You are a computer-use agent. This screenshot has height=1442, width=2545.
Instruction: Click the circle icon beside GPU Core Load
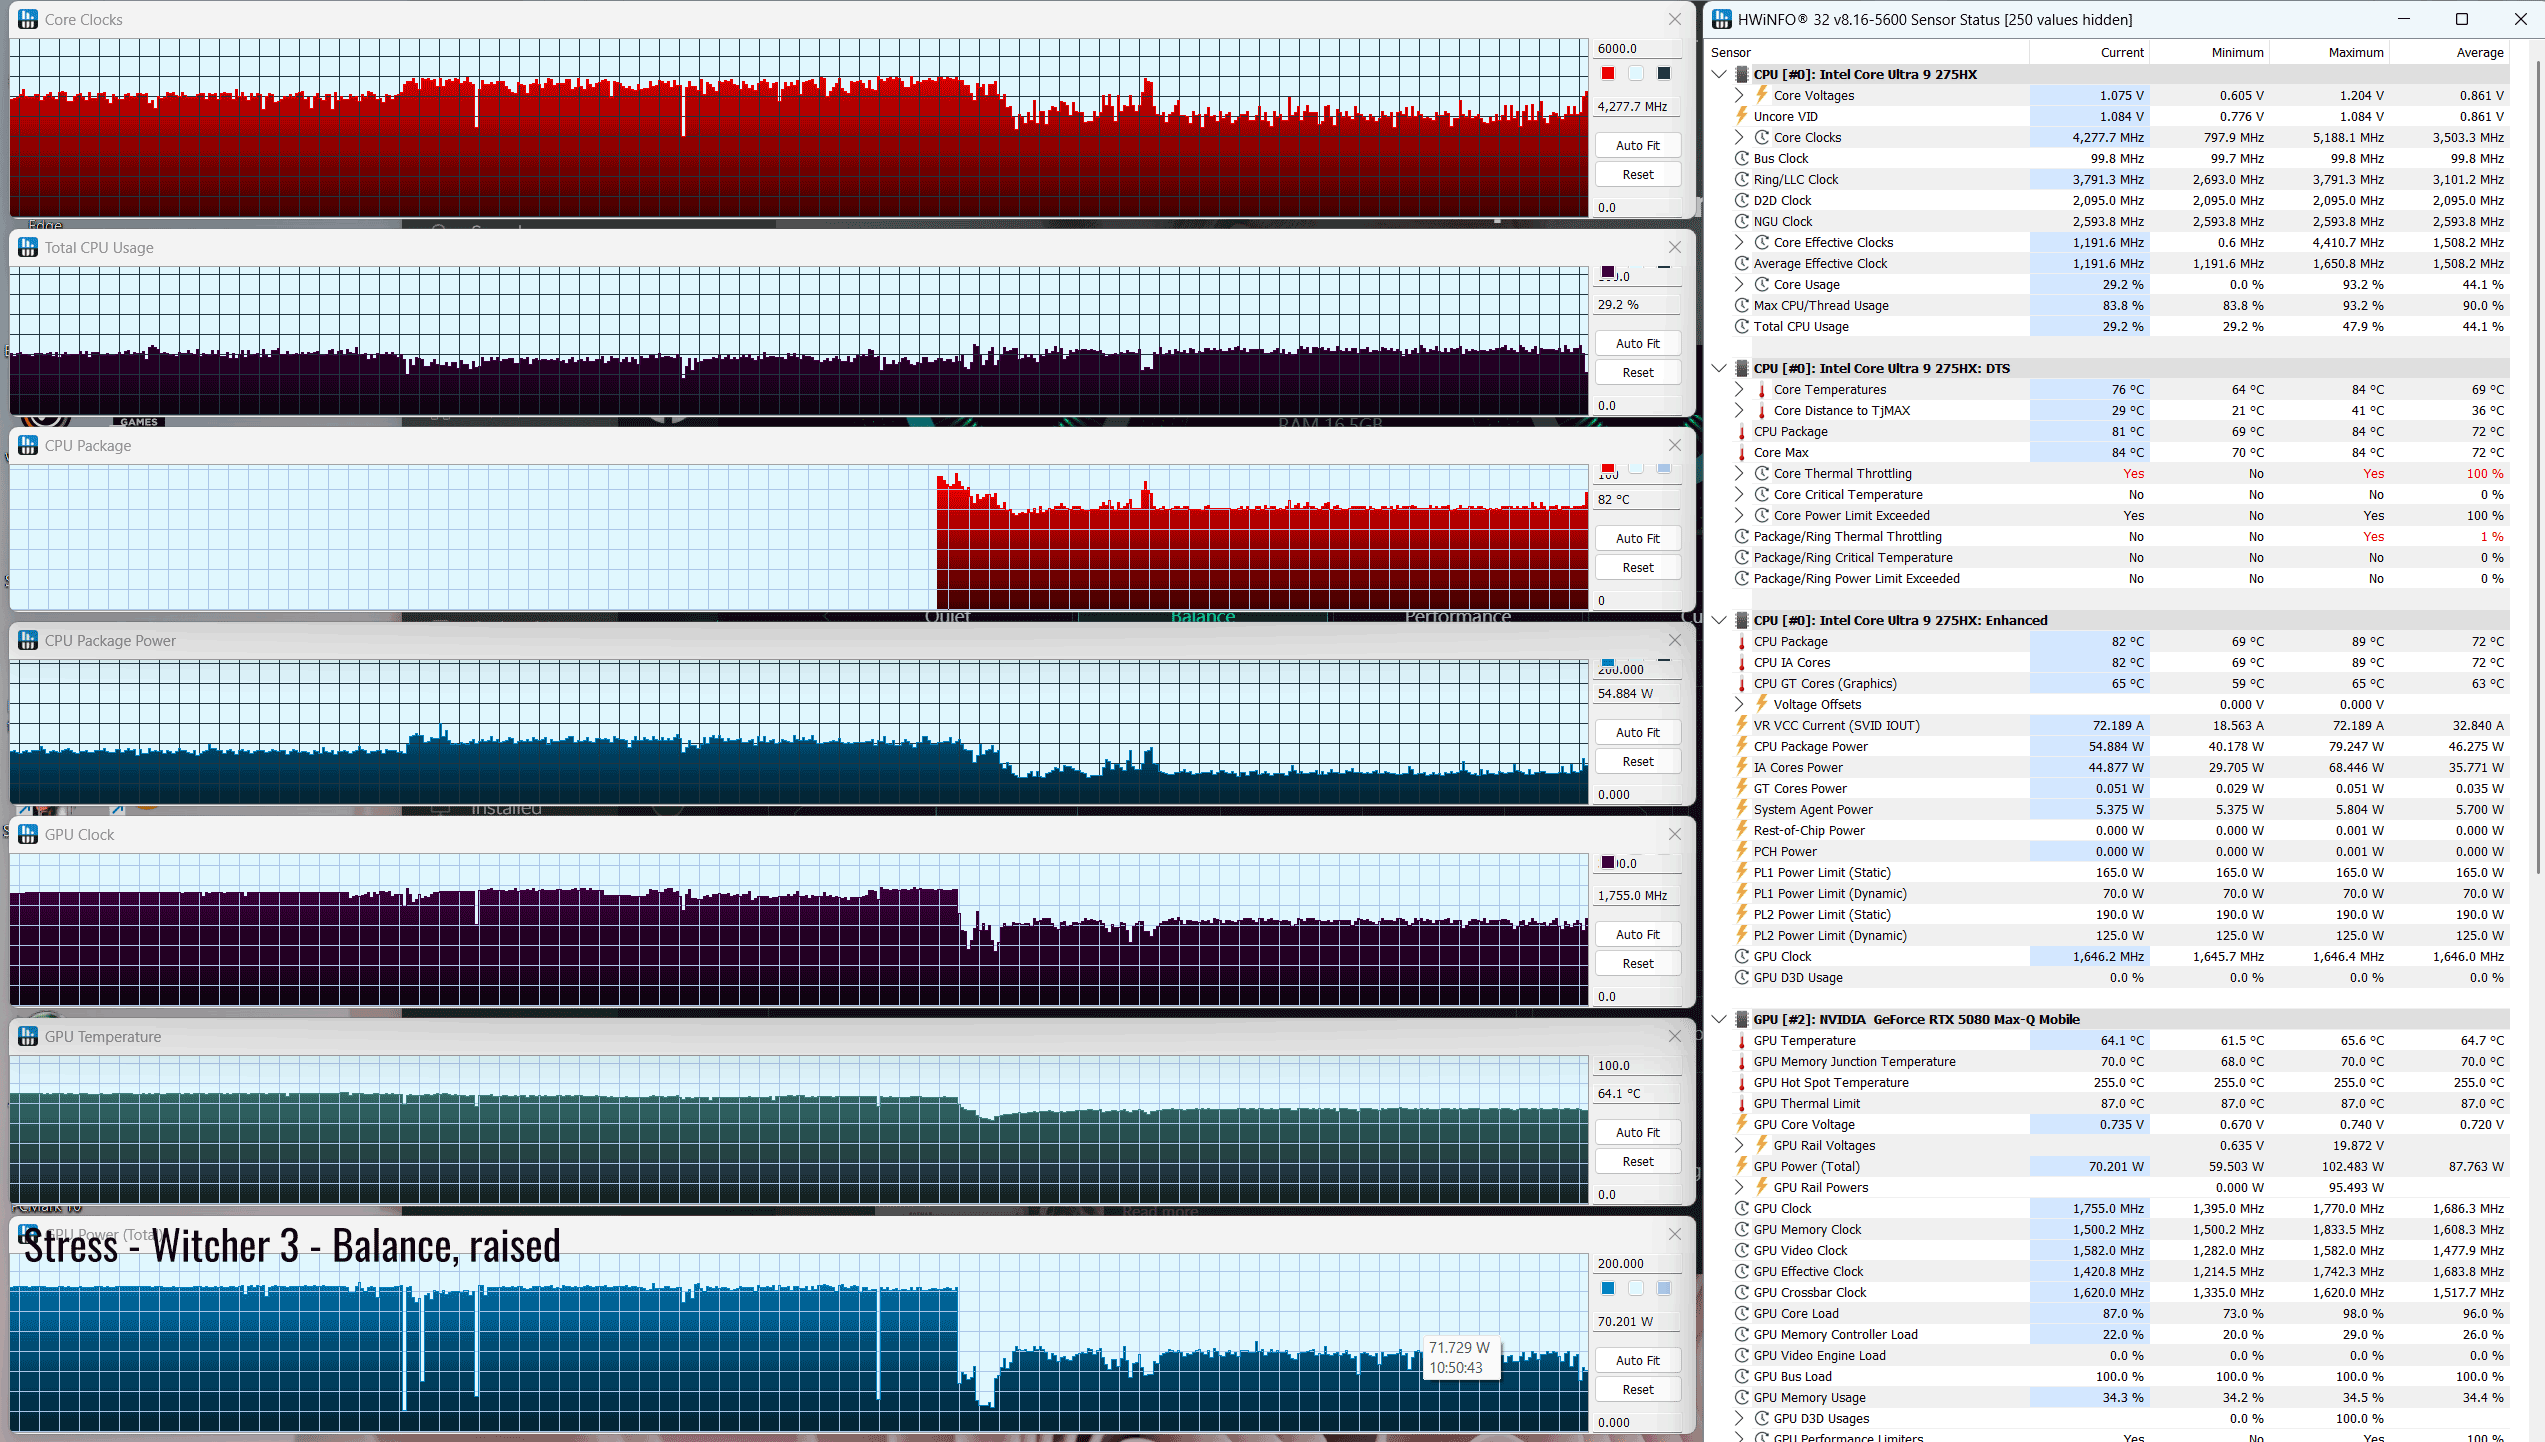[x=1741, y=1313]
